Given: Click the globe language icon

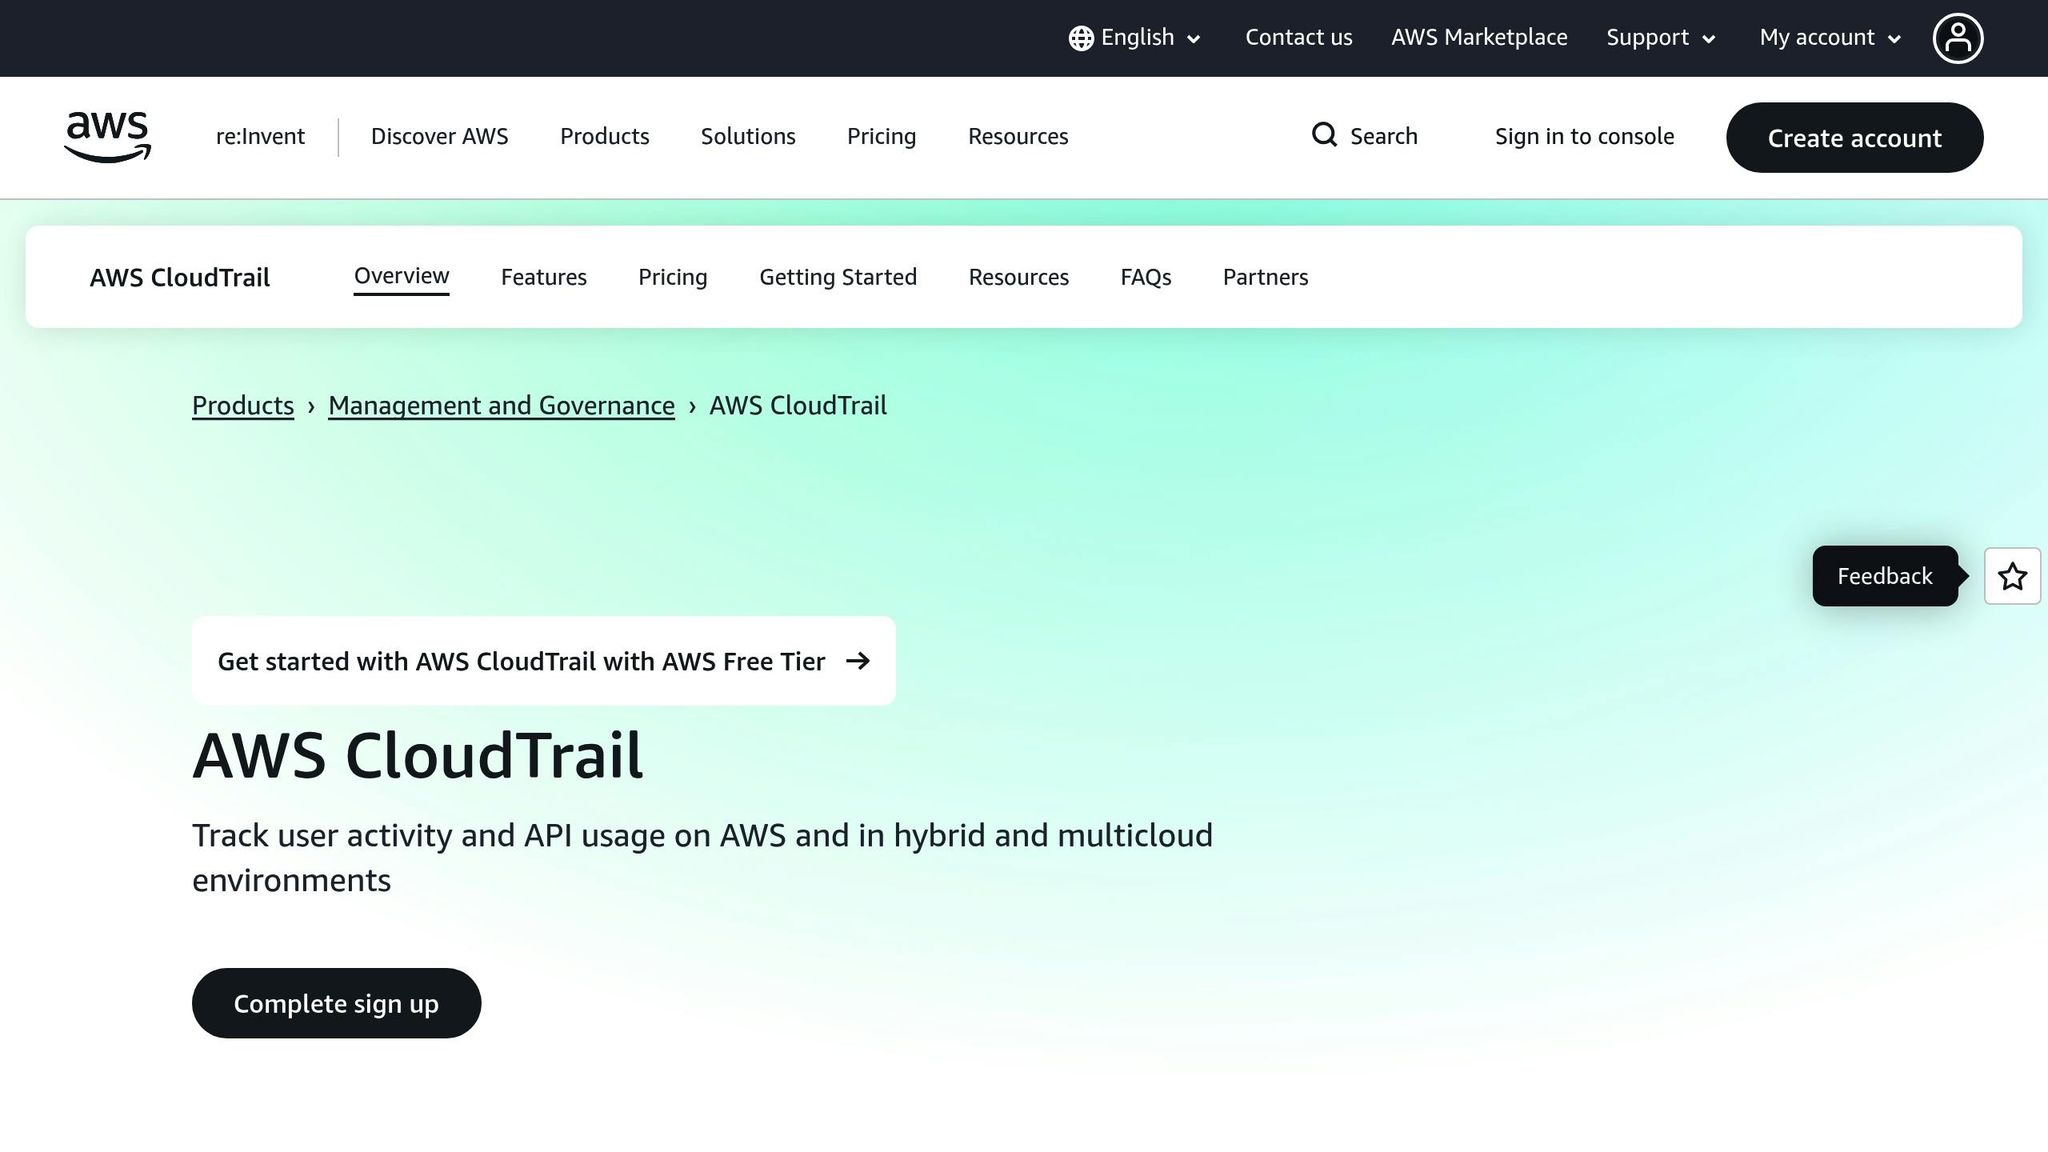Looking at the screenshot, I should coord(1081,37).
